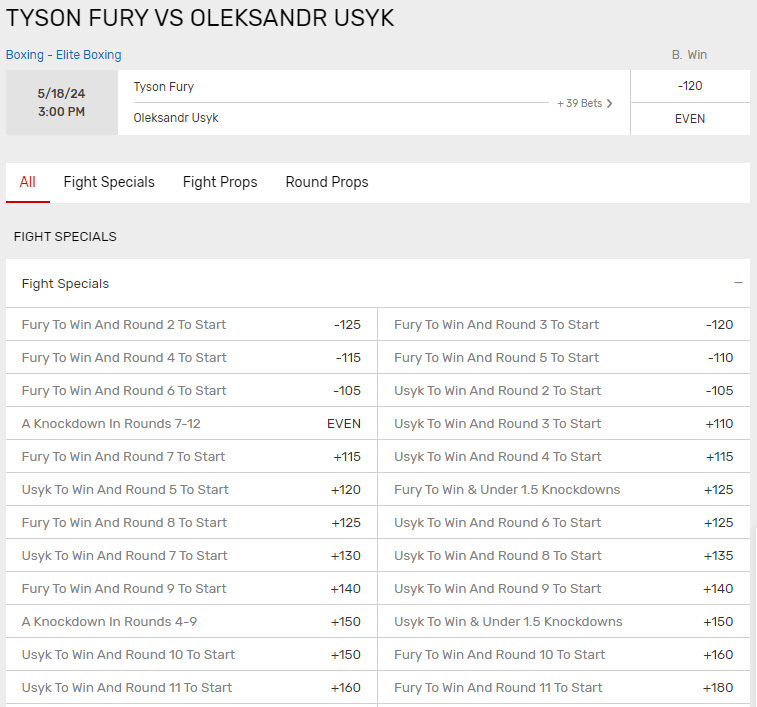
Task: Switch to the Fight Props tab
Action: 220,182
